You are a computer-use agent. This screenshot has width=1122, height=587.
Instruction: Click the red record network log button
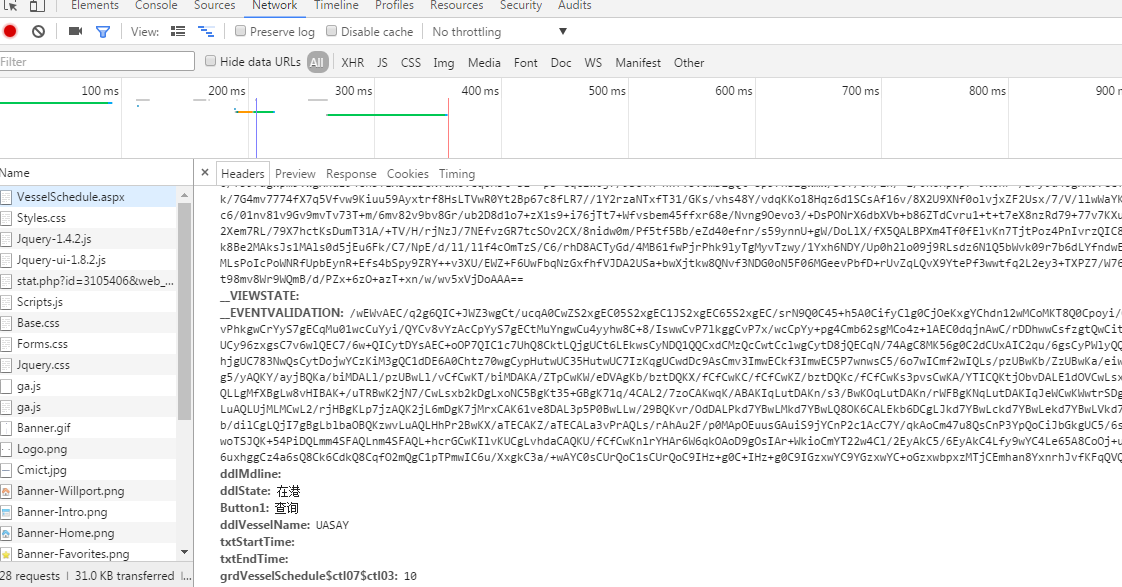(10, 31)
